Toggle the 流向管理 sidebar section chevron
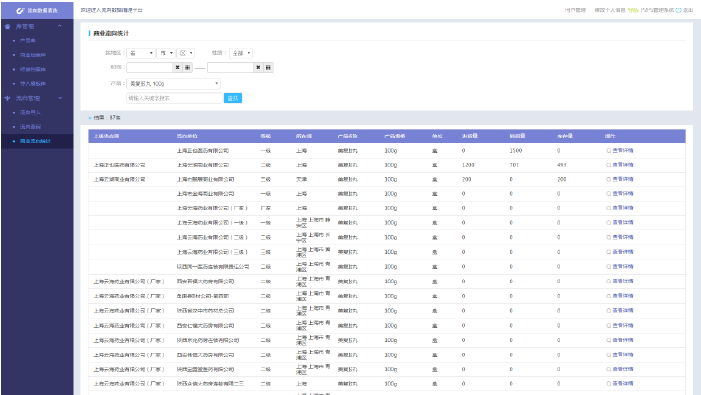701x395 pixels. (60, 98)
